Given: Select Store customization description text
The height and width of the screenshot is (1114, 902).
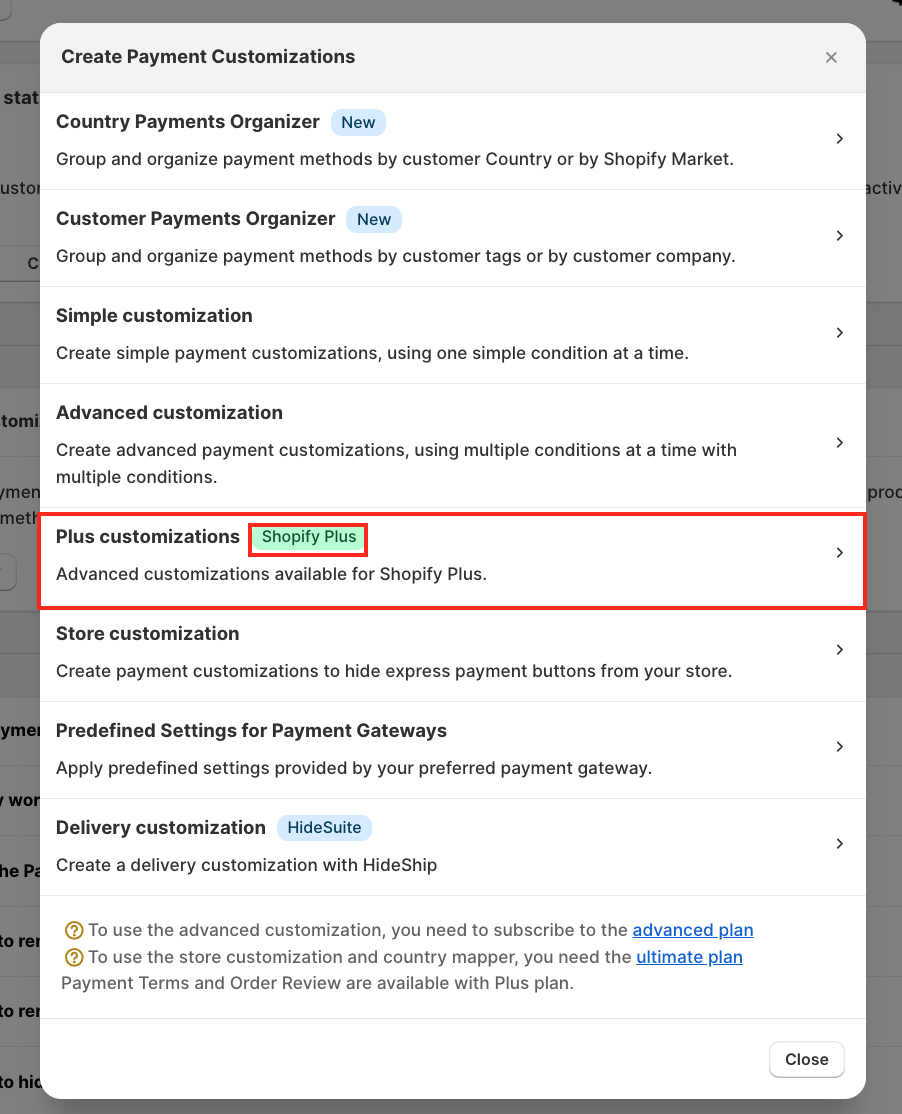Looking at the screenshot, I should 394,671.
